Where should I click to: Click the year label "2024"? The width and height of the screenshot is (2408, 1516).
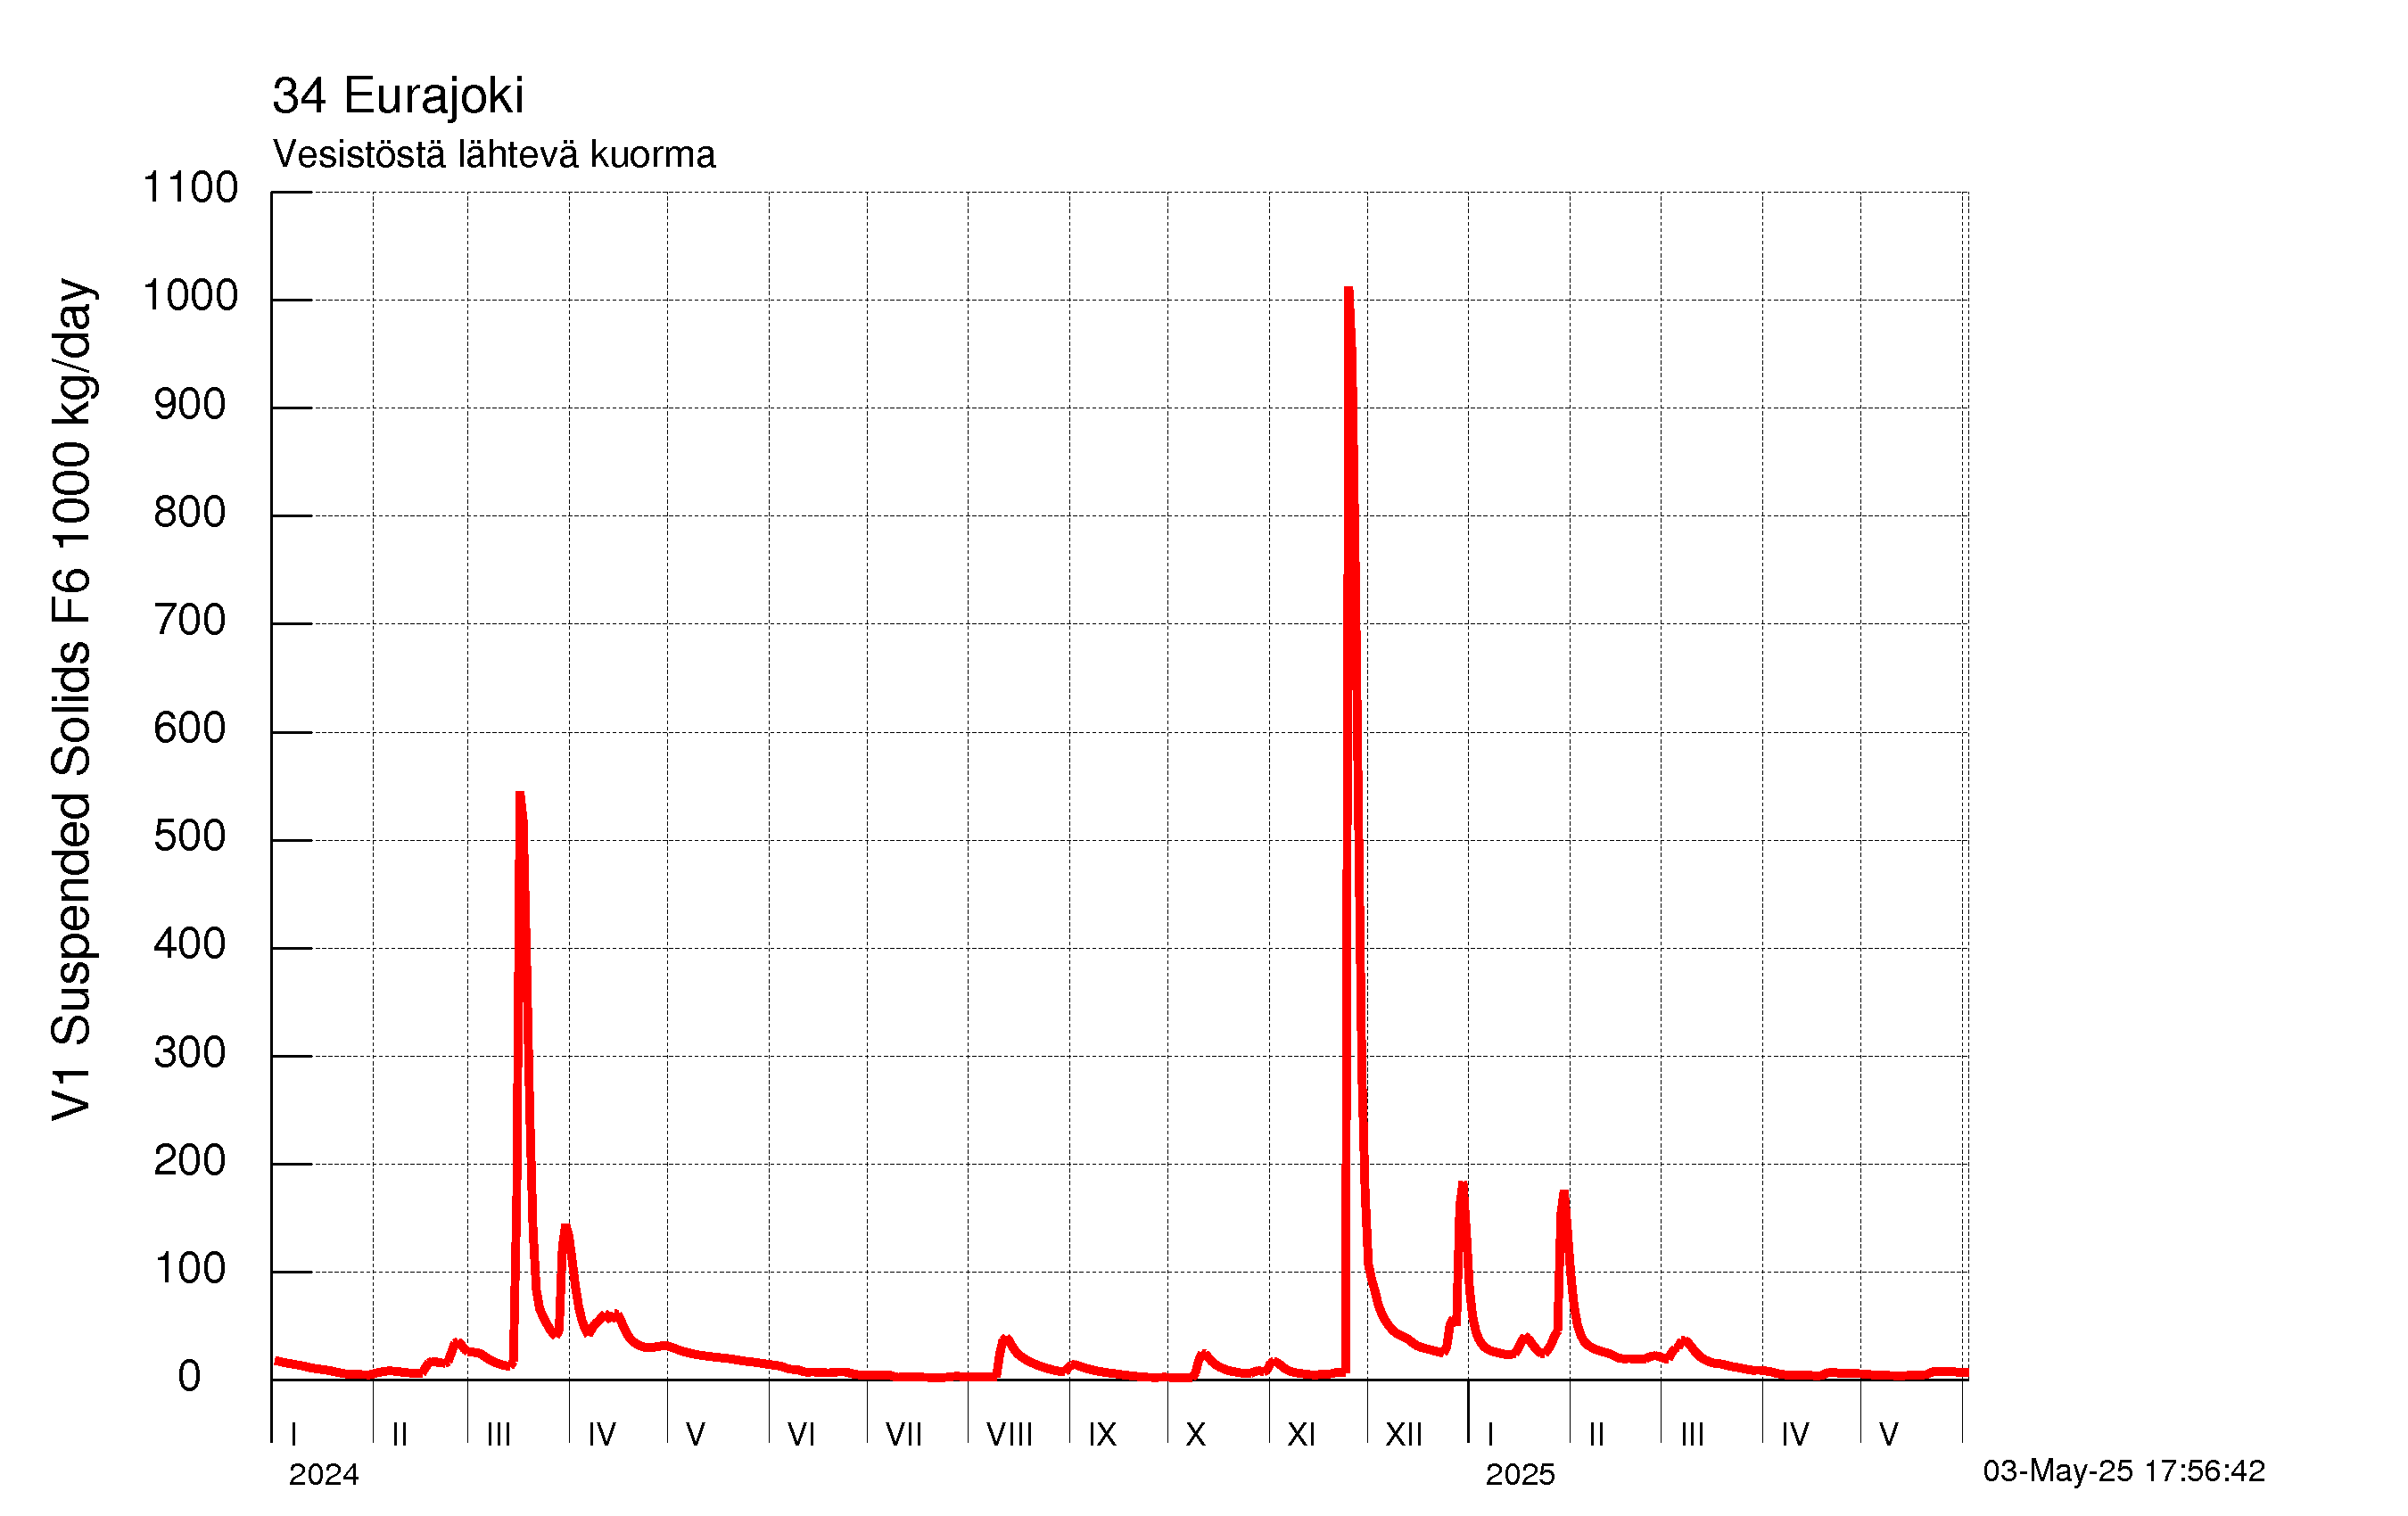point(323,1475)
